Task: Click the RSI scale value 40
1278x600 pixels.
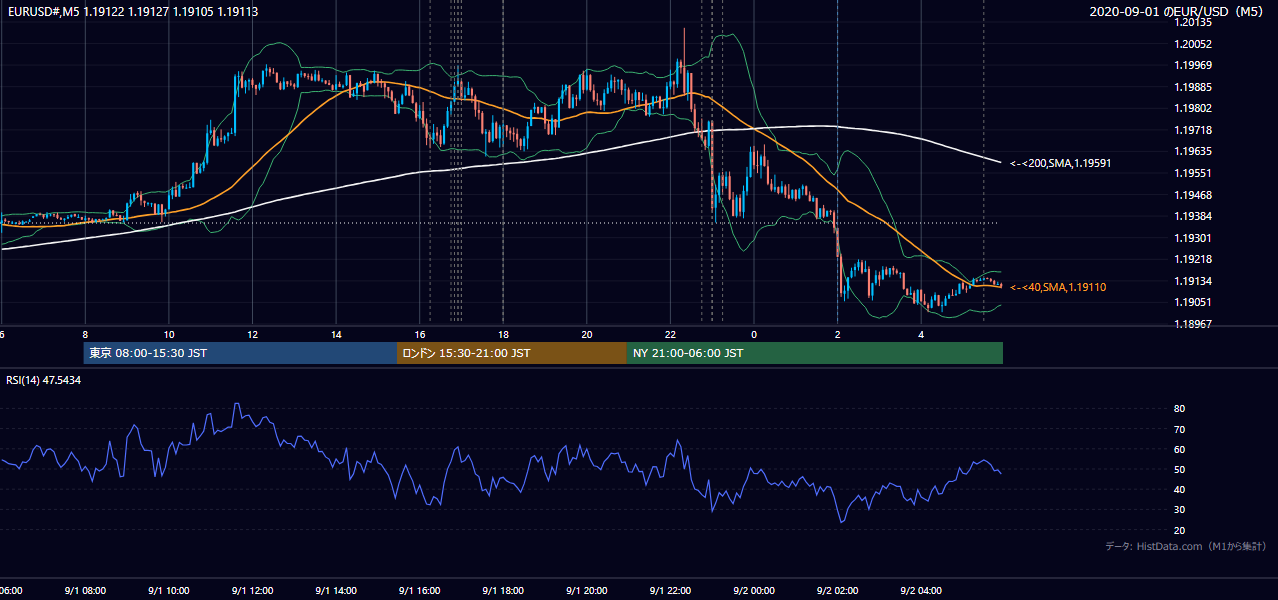Action: click(1180, 489)
